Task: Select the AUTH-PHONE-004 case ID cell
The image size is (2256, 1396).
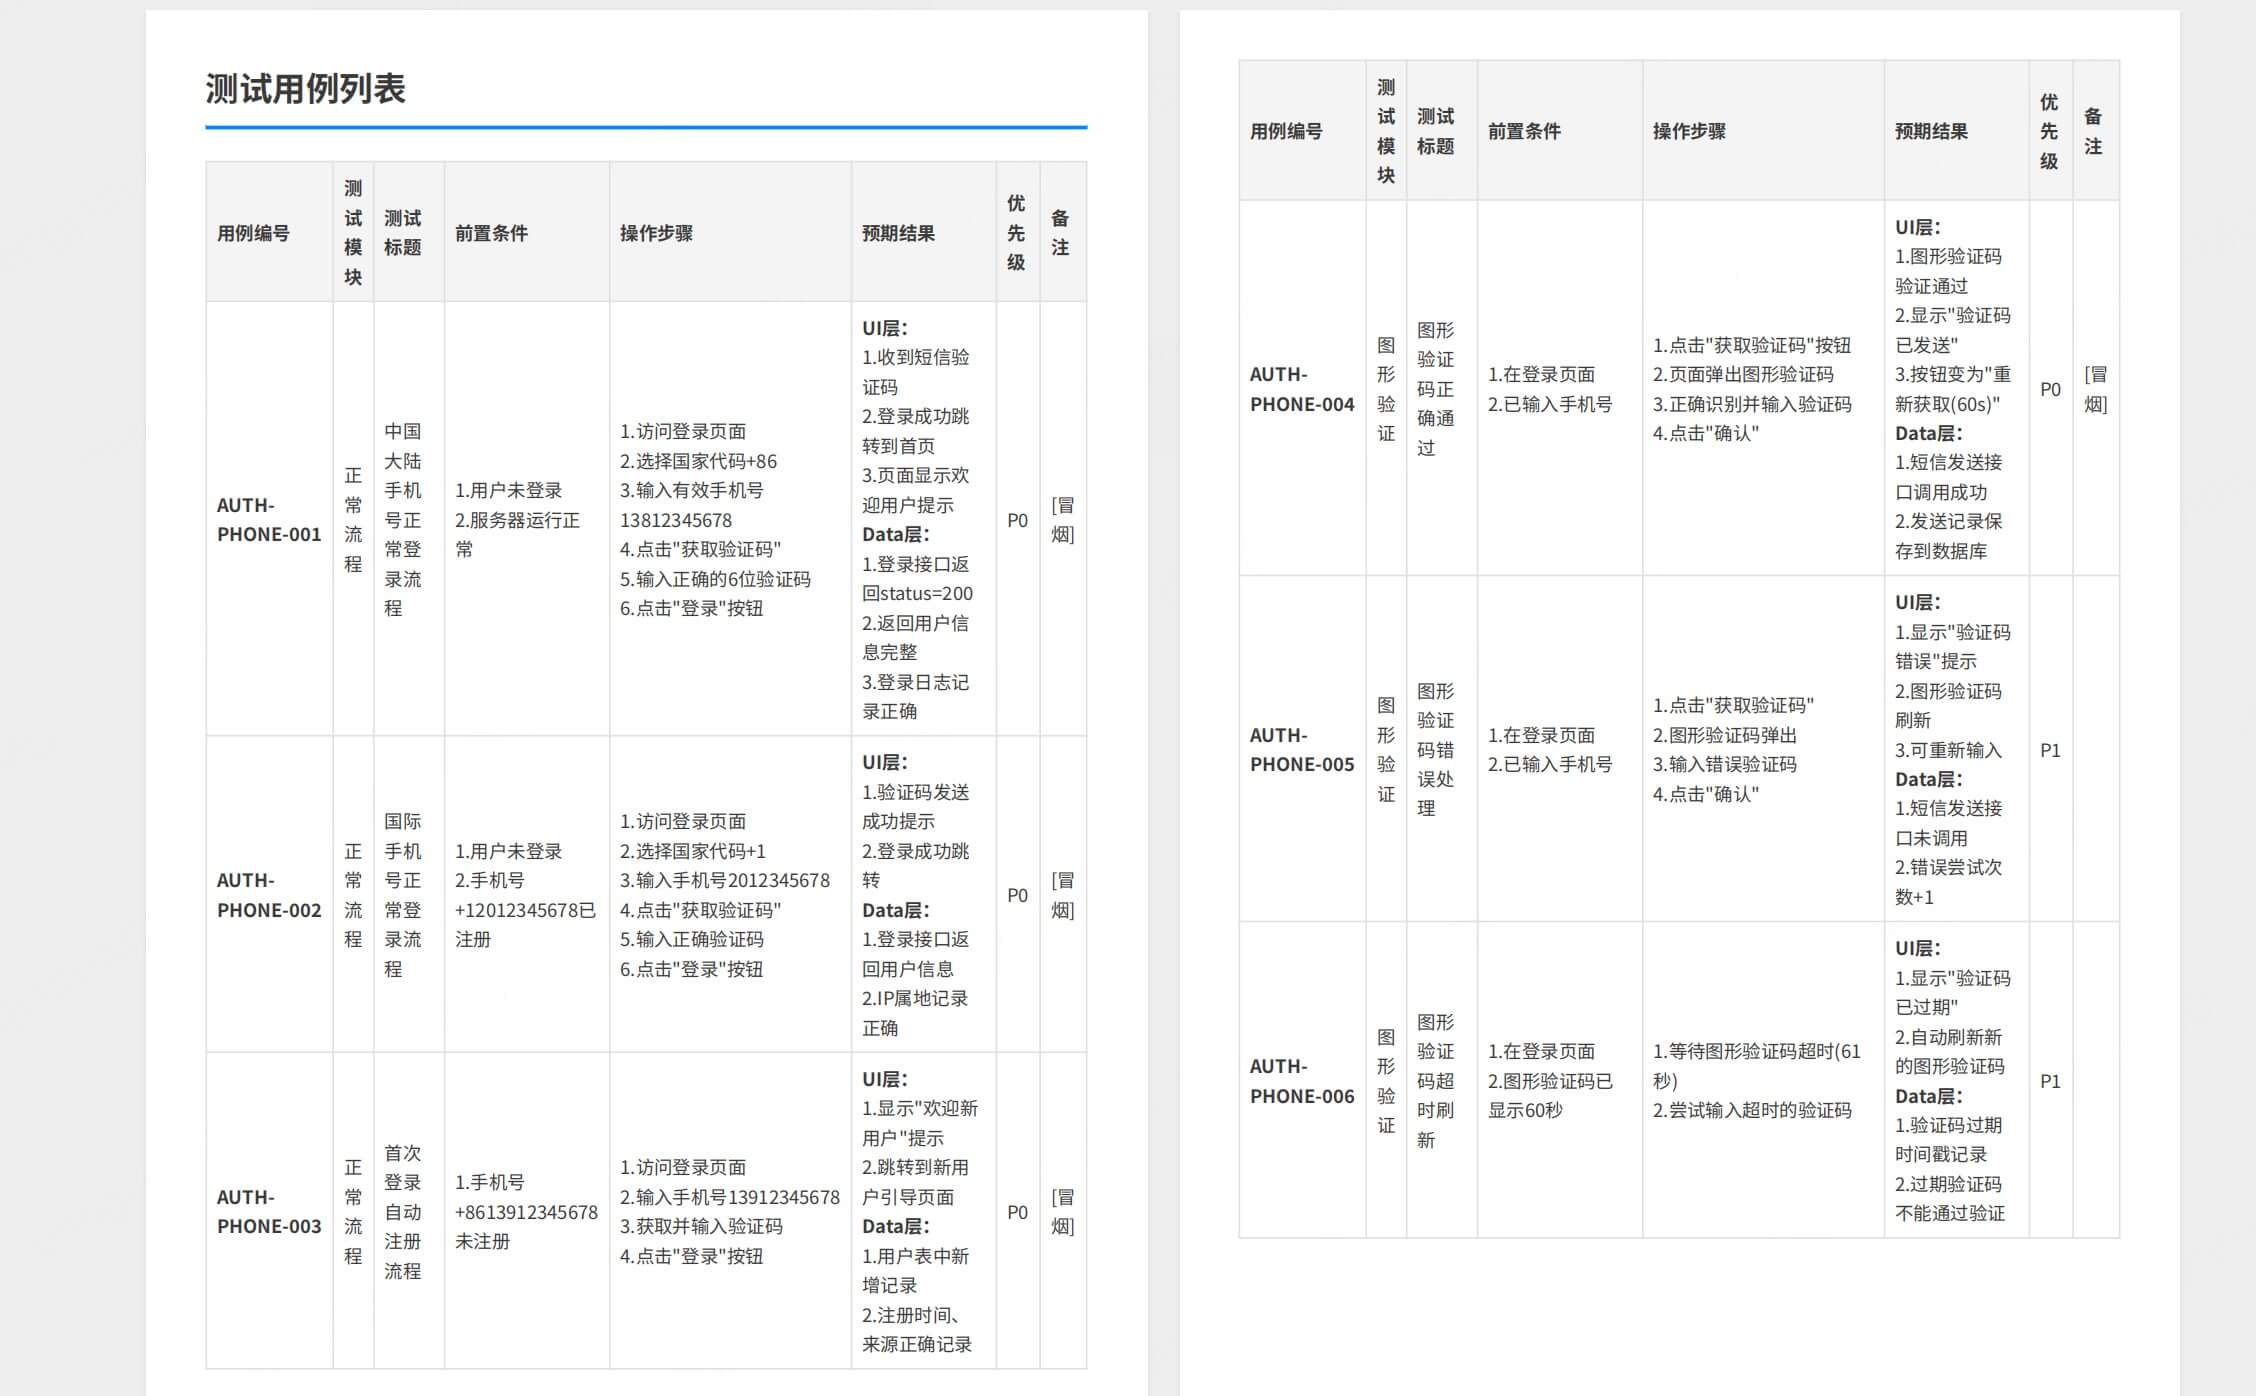Action: [1301, 389]
